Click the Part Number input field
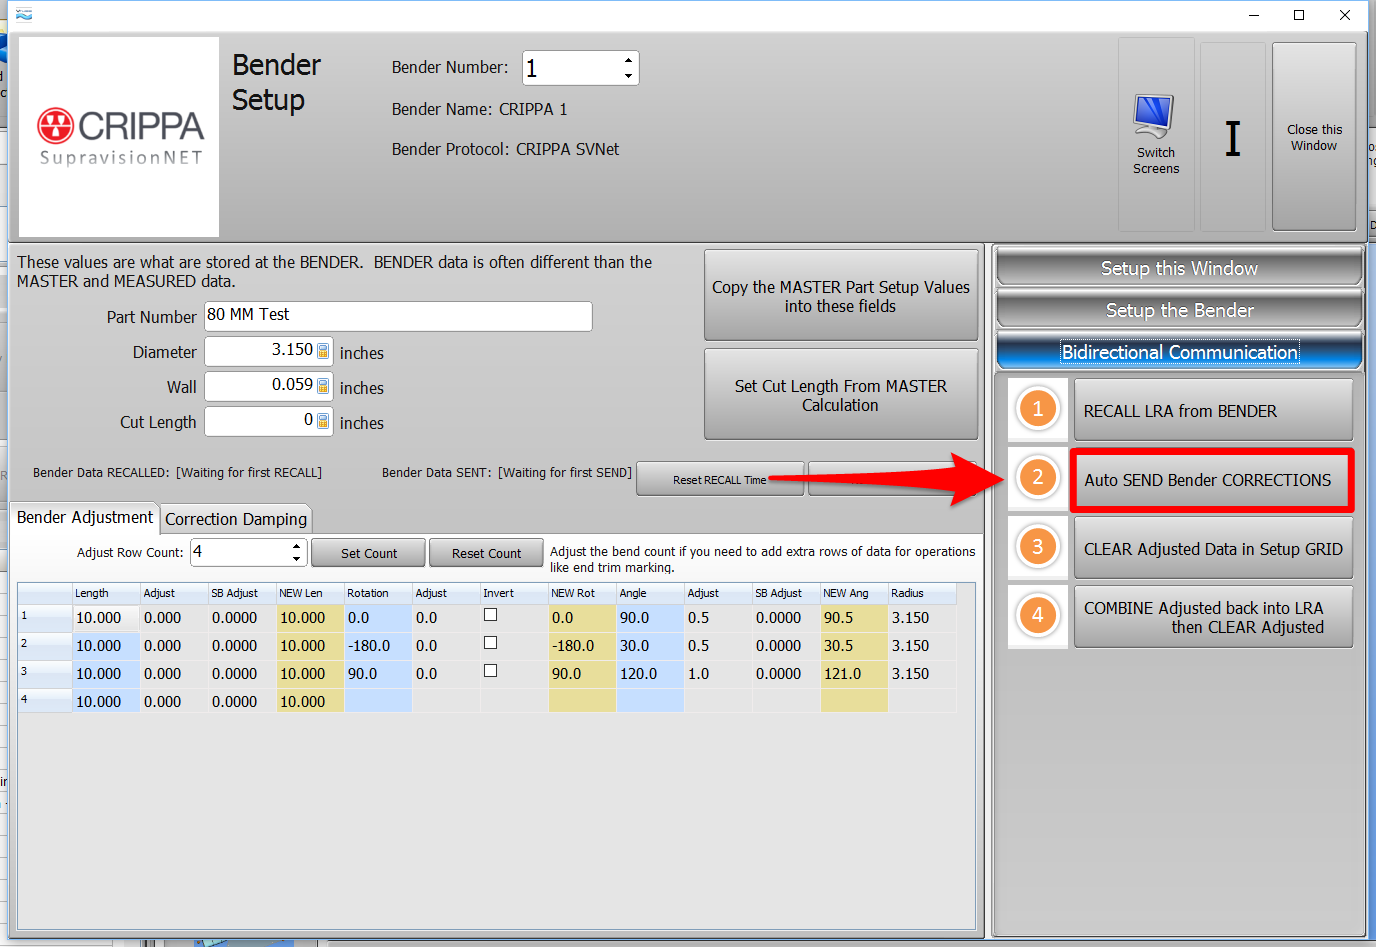Viewport: 1376px width, 947px height. tap(398, 316)
